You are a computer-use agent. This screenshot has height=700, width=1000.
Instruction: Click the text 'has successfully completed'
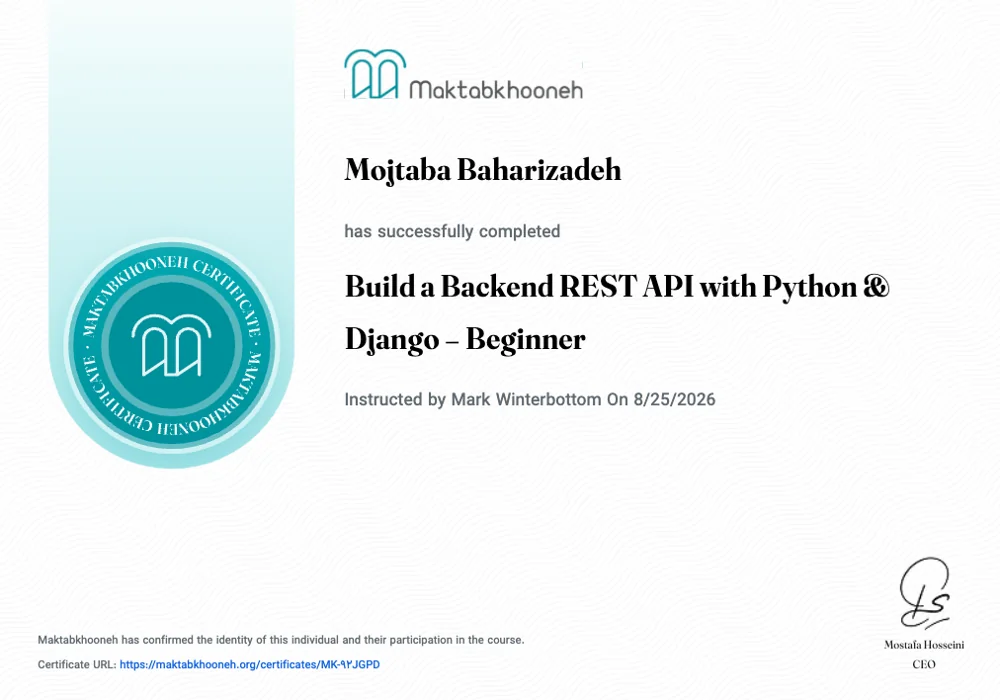point(452,231)
